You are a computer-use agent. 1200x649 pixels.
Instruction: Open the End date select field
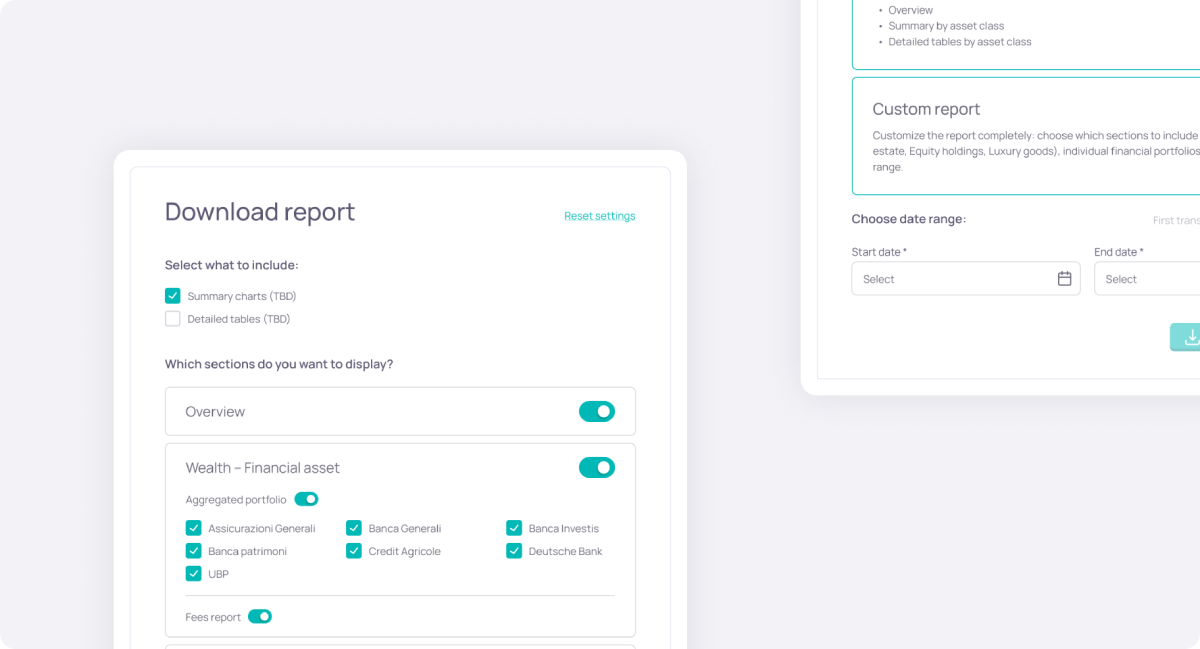pos(1147,279)
